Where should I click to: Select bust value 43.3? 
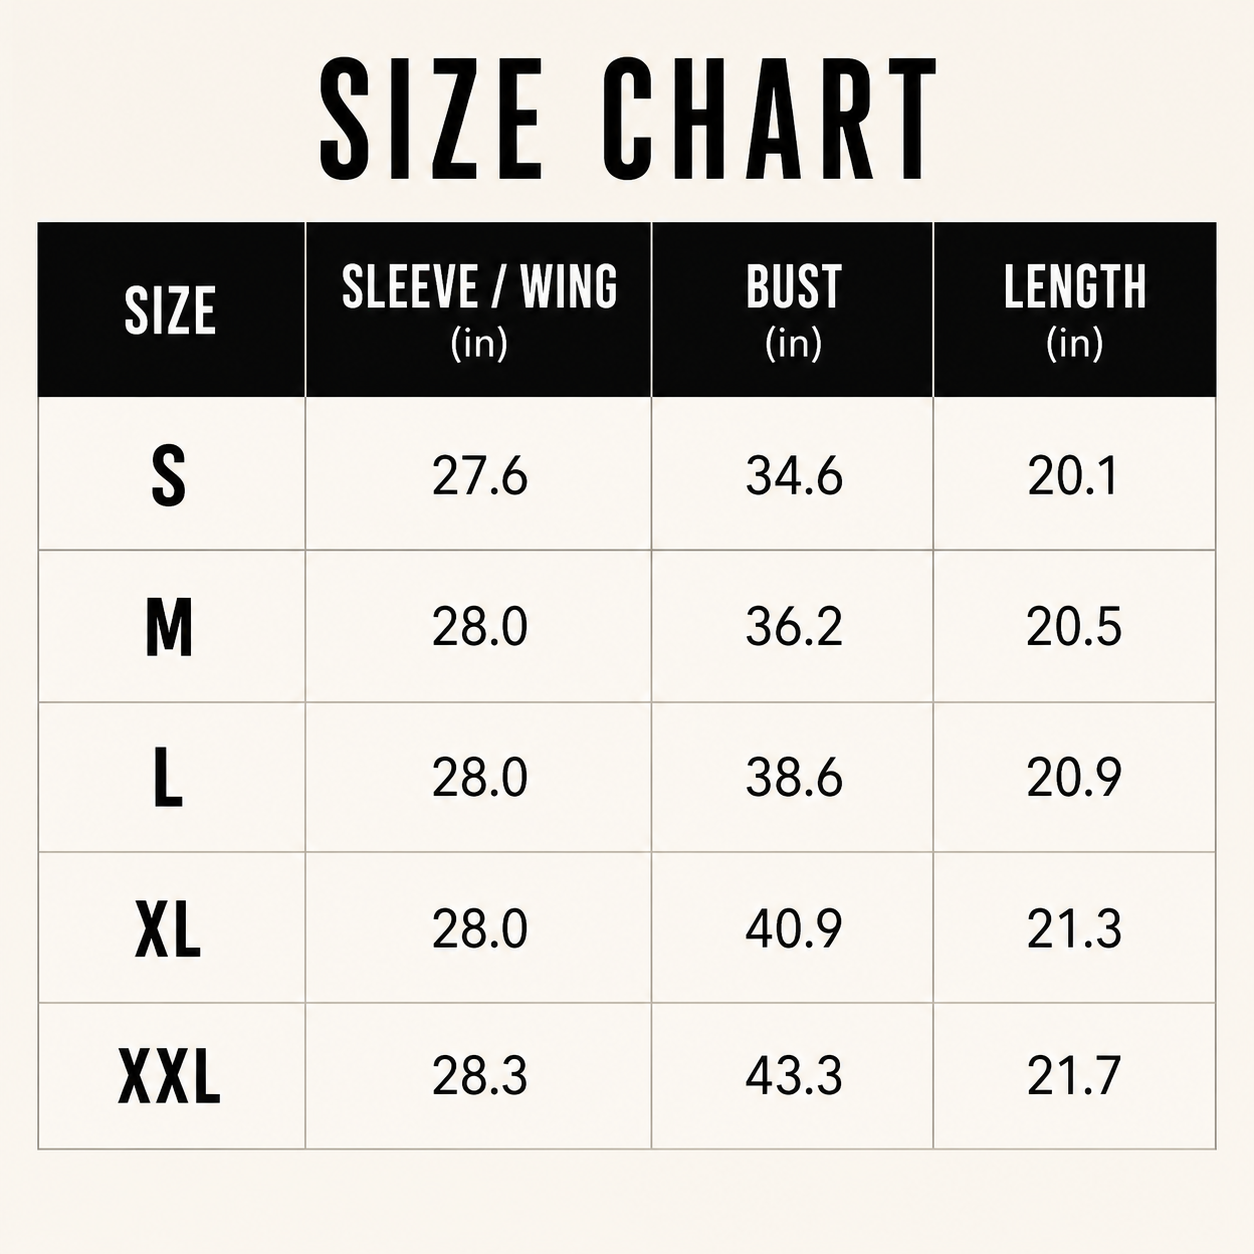(794, 1076)
